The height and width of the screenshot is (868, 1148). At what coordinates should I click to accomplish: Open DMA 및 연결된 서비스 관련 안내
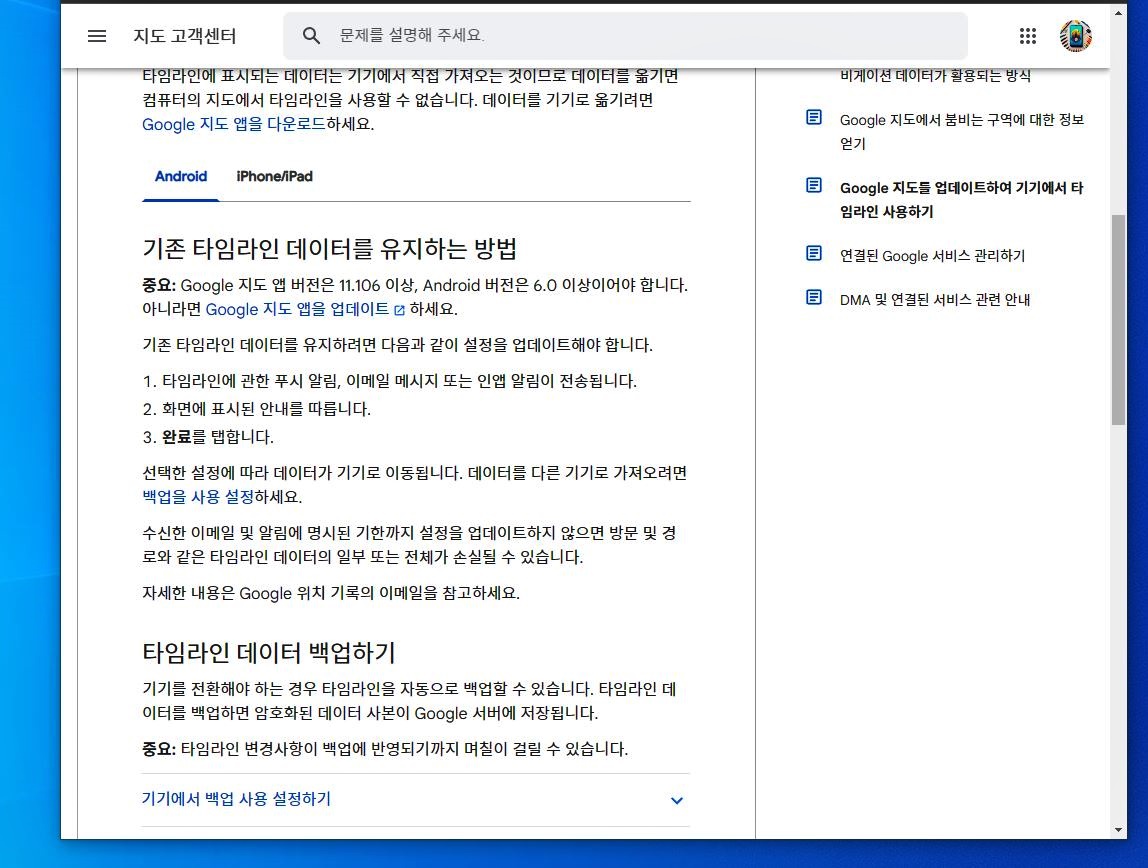click(x=934, y=299)
